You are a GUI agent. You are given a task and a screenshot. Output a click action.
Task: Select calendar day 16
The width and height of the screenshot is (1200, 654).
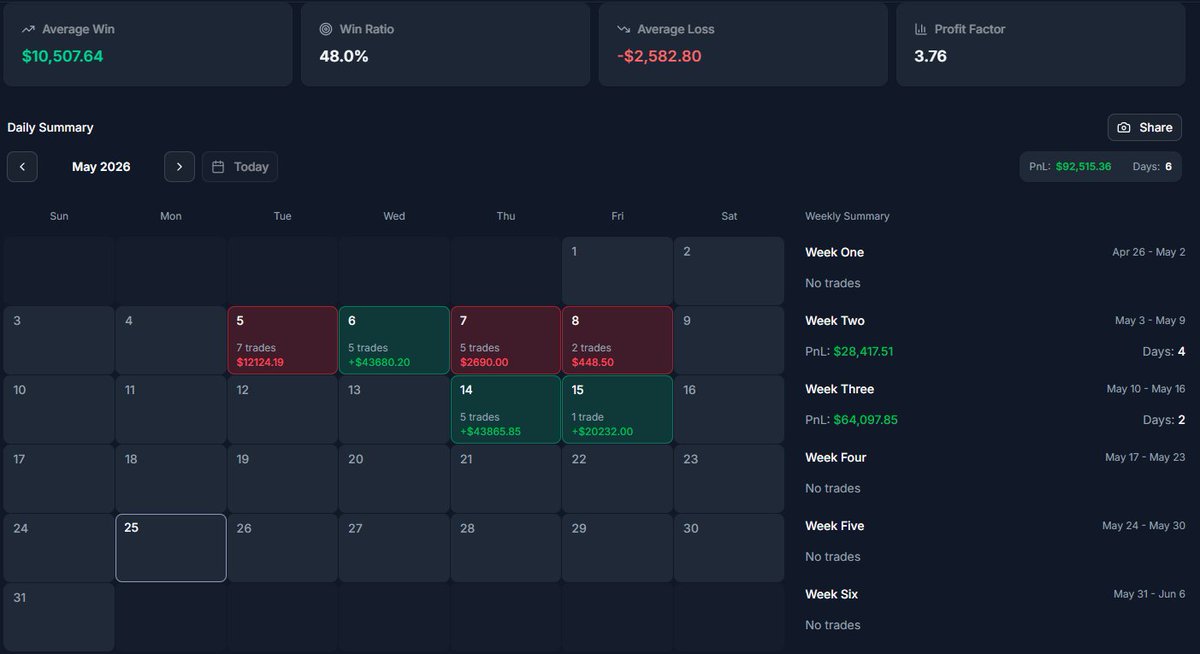[729, 409]
